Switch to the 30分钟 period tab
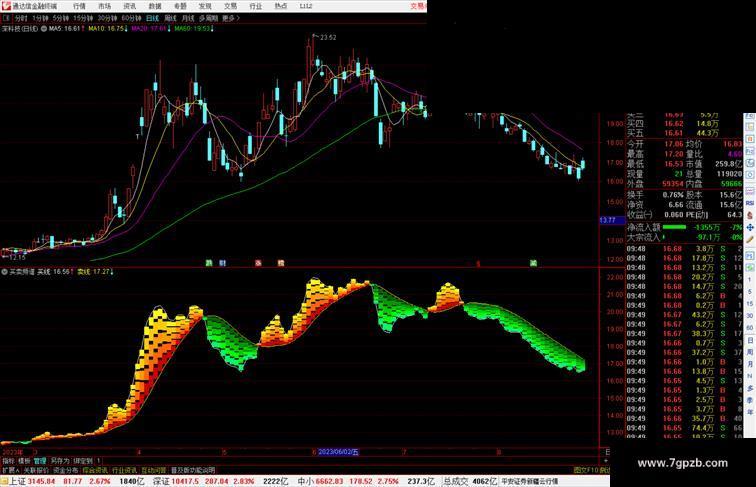The image size is (756, 487). click(x=107, y=18)
